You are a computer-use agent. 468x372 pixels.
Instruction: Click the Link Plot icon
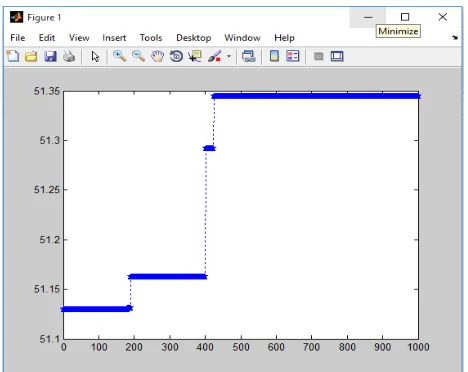pyautogui.click(x=249, y=56)
